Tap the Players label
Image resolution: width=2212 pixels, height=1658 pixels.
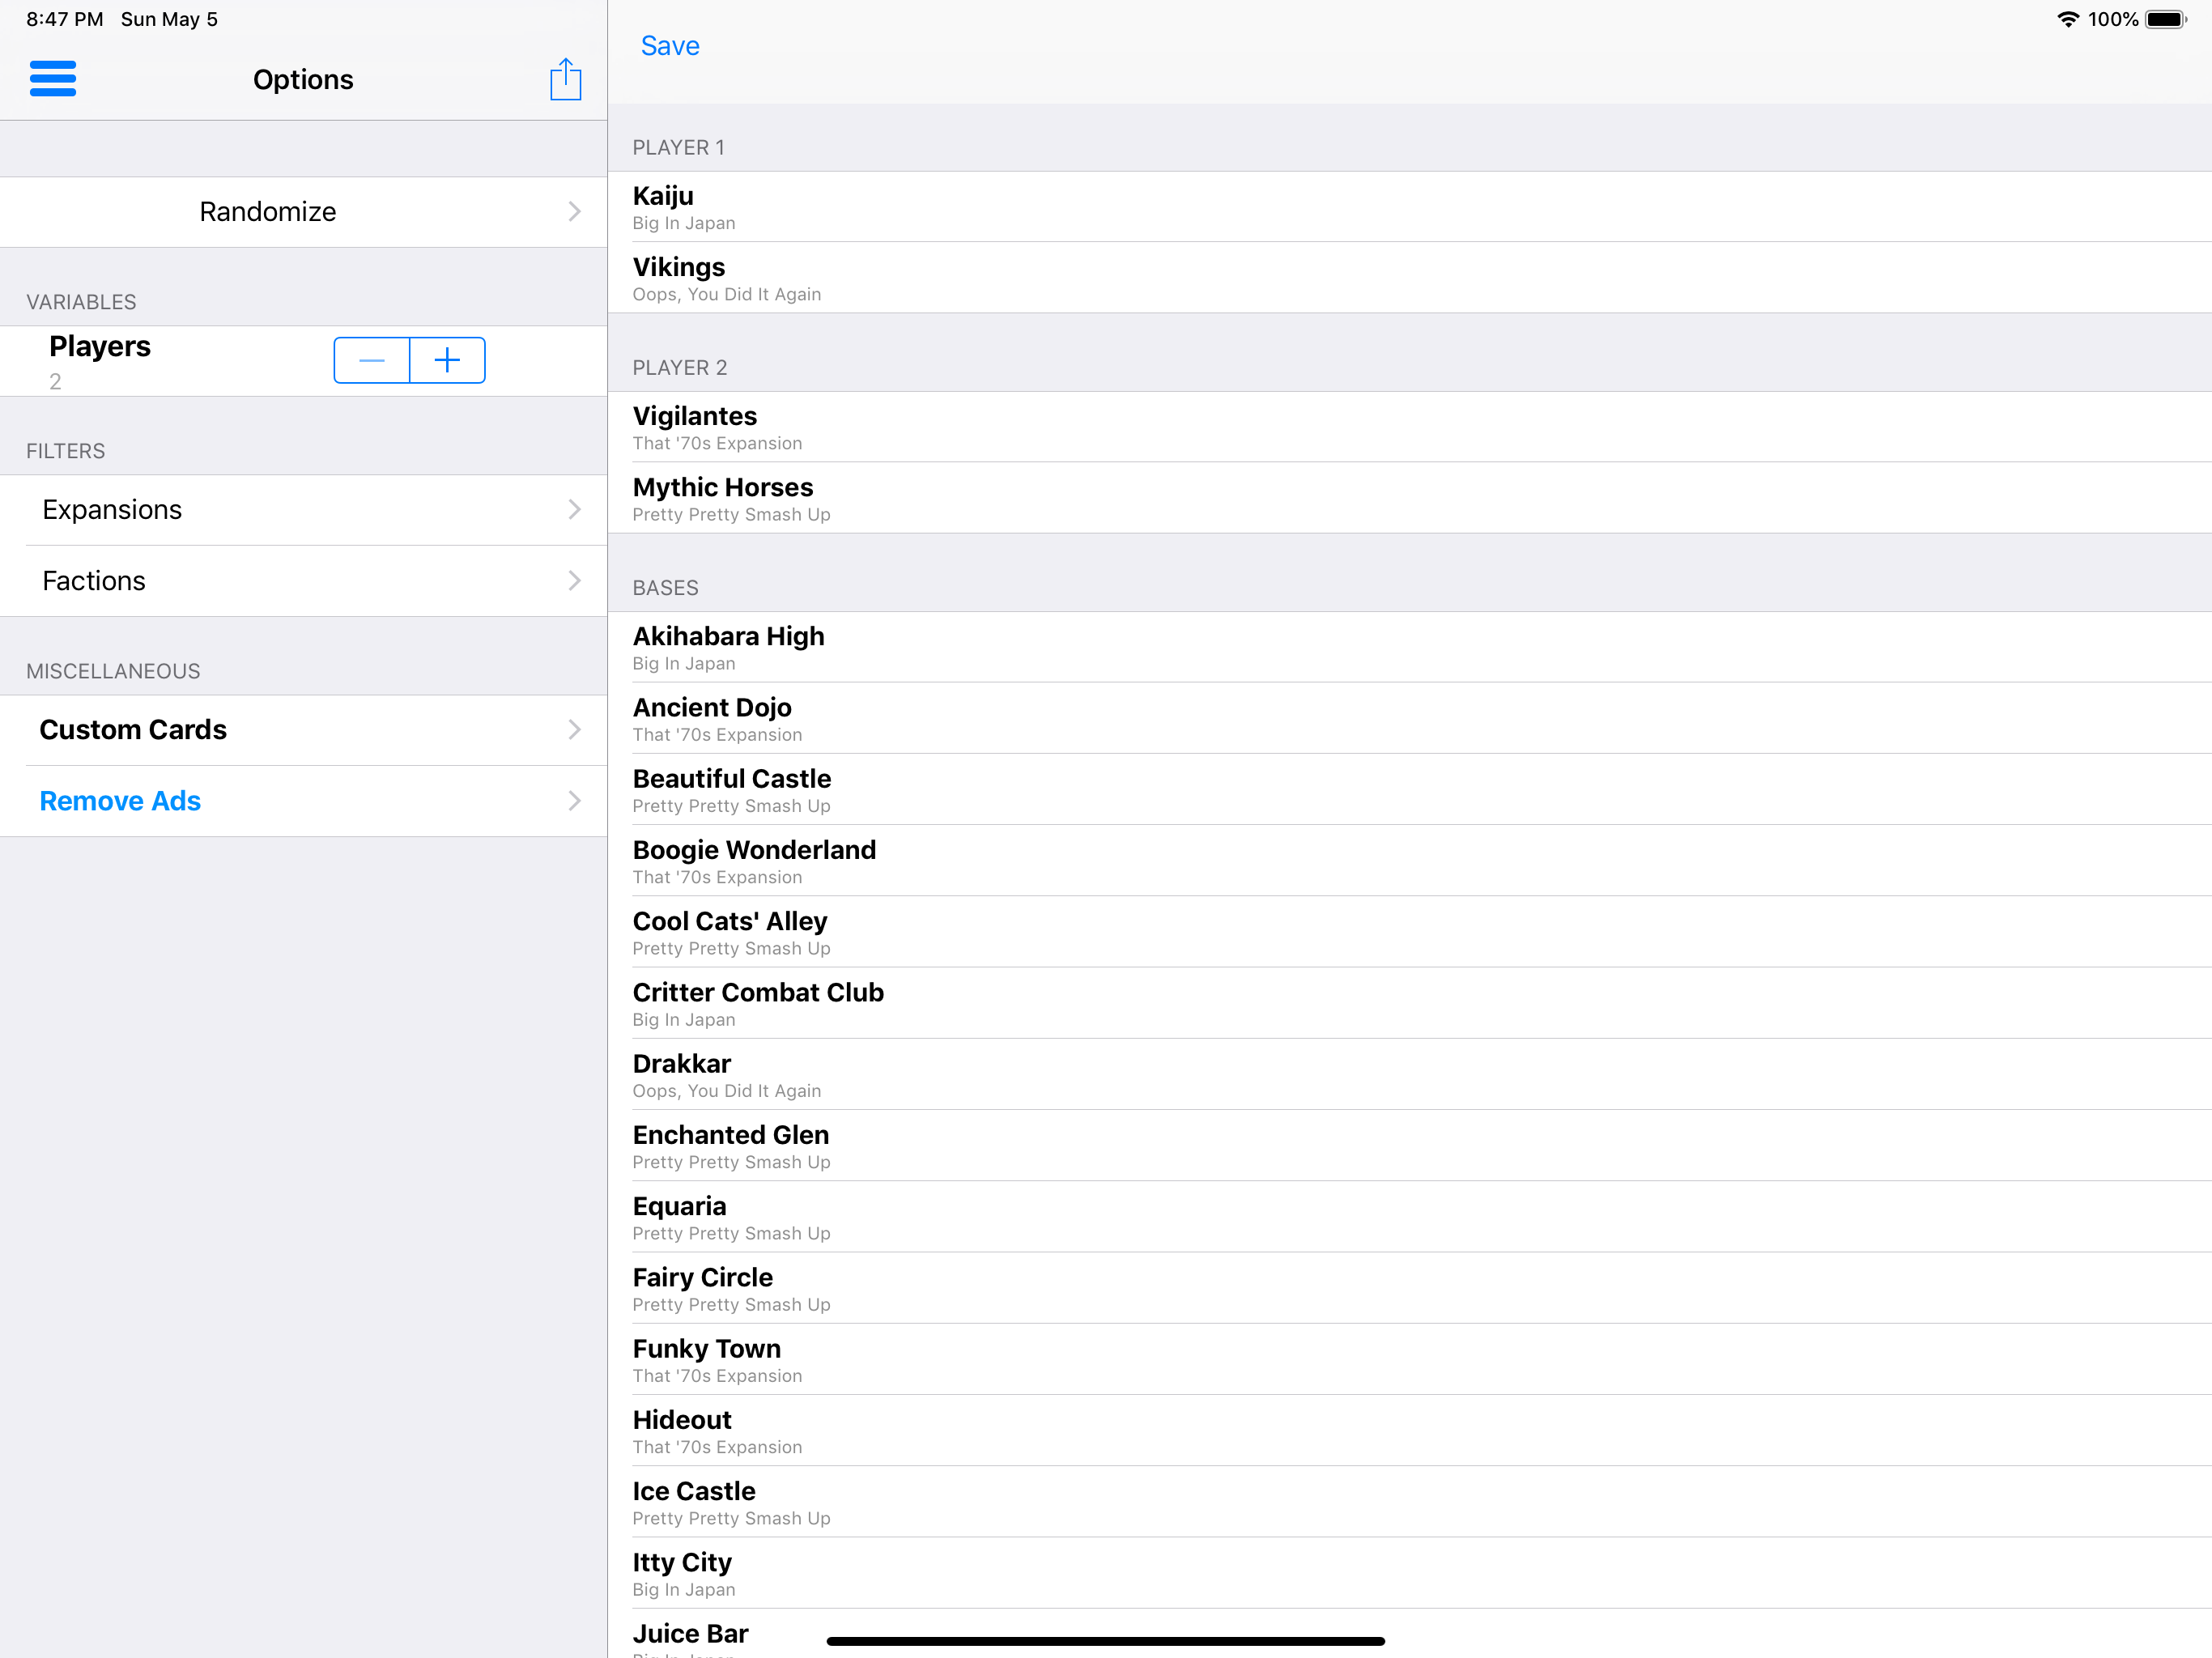click(100, 346)
